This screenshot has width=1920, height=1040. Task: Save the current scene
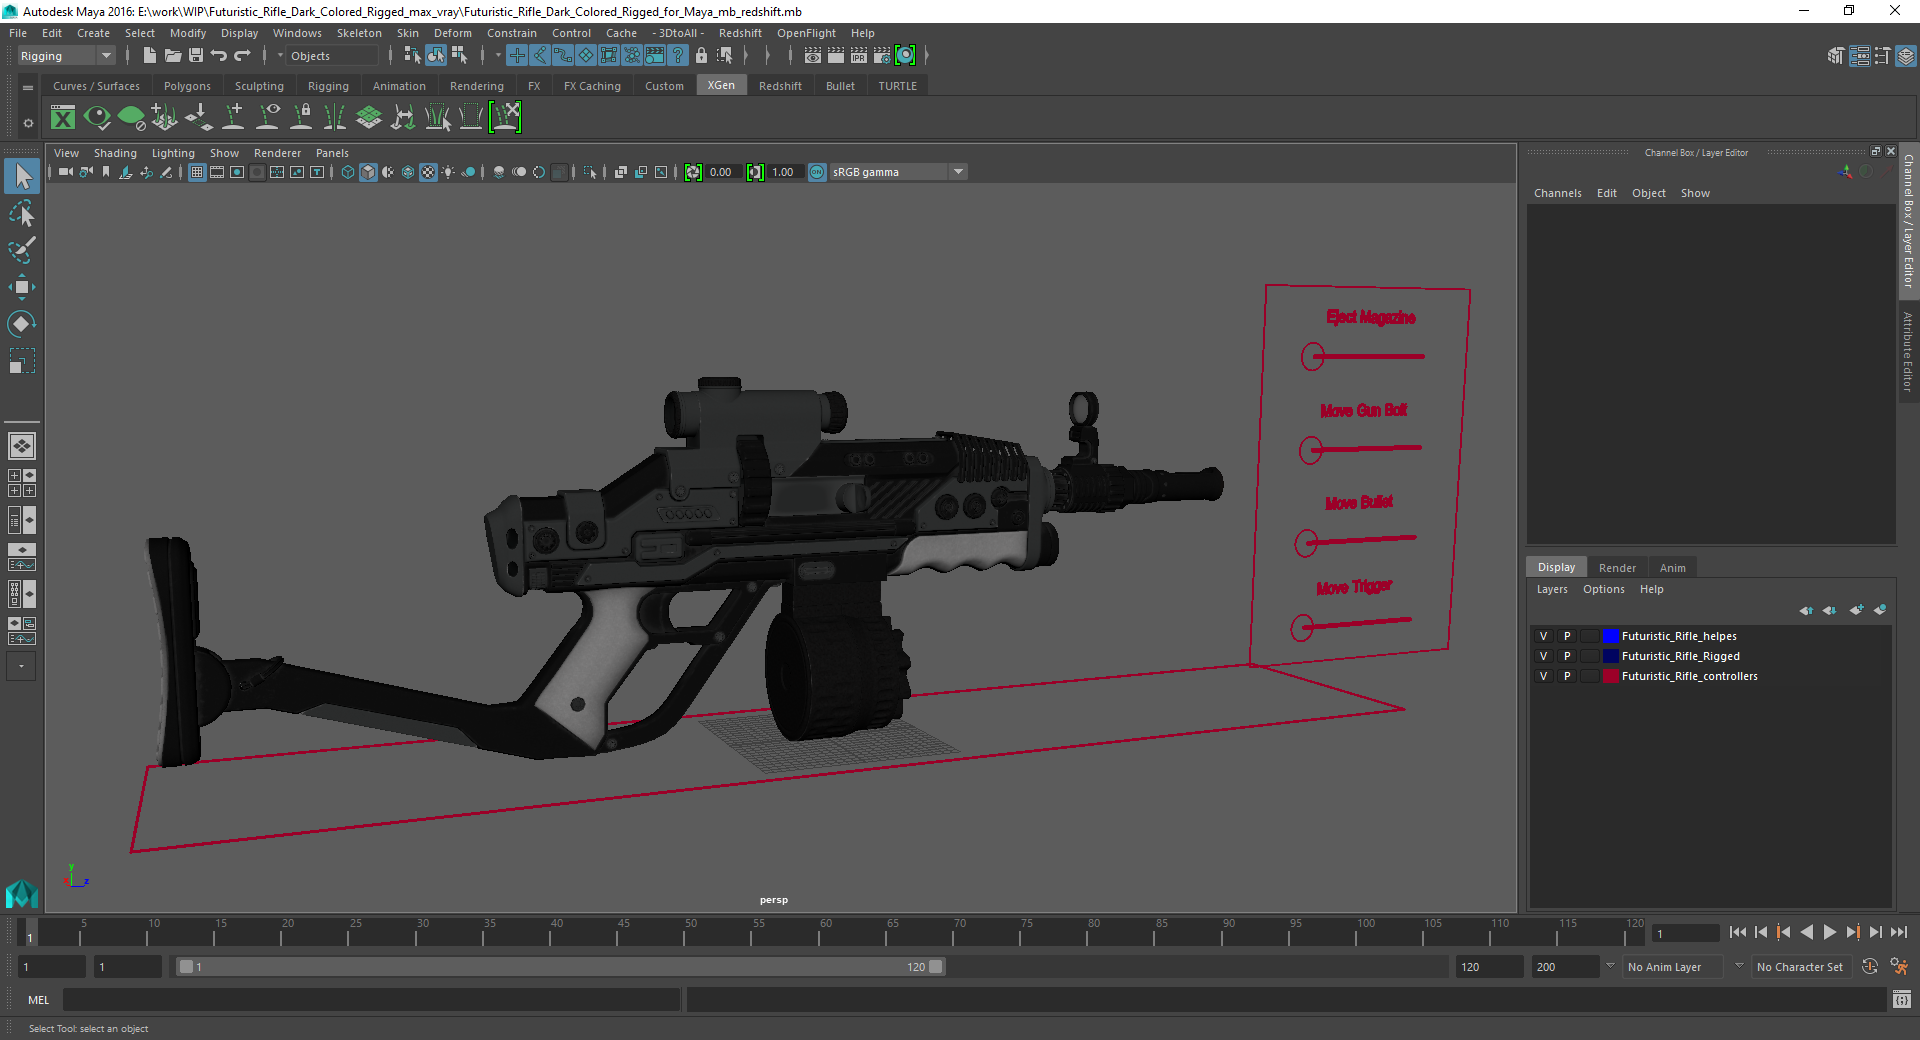coord(196,56)
